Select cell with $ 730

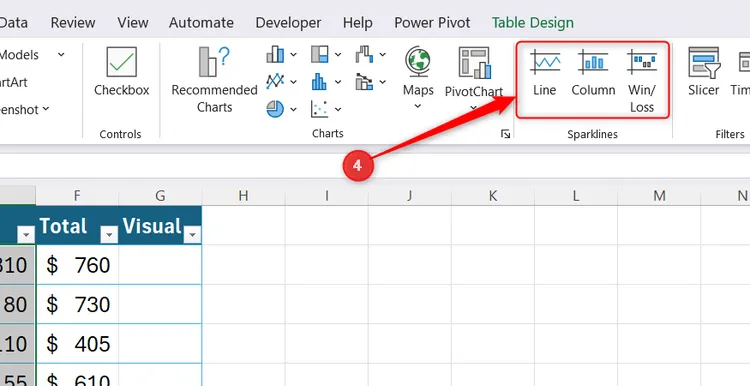tap(77, 304)
